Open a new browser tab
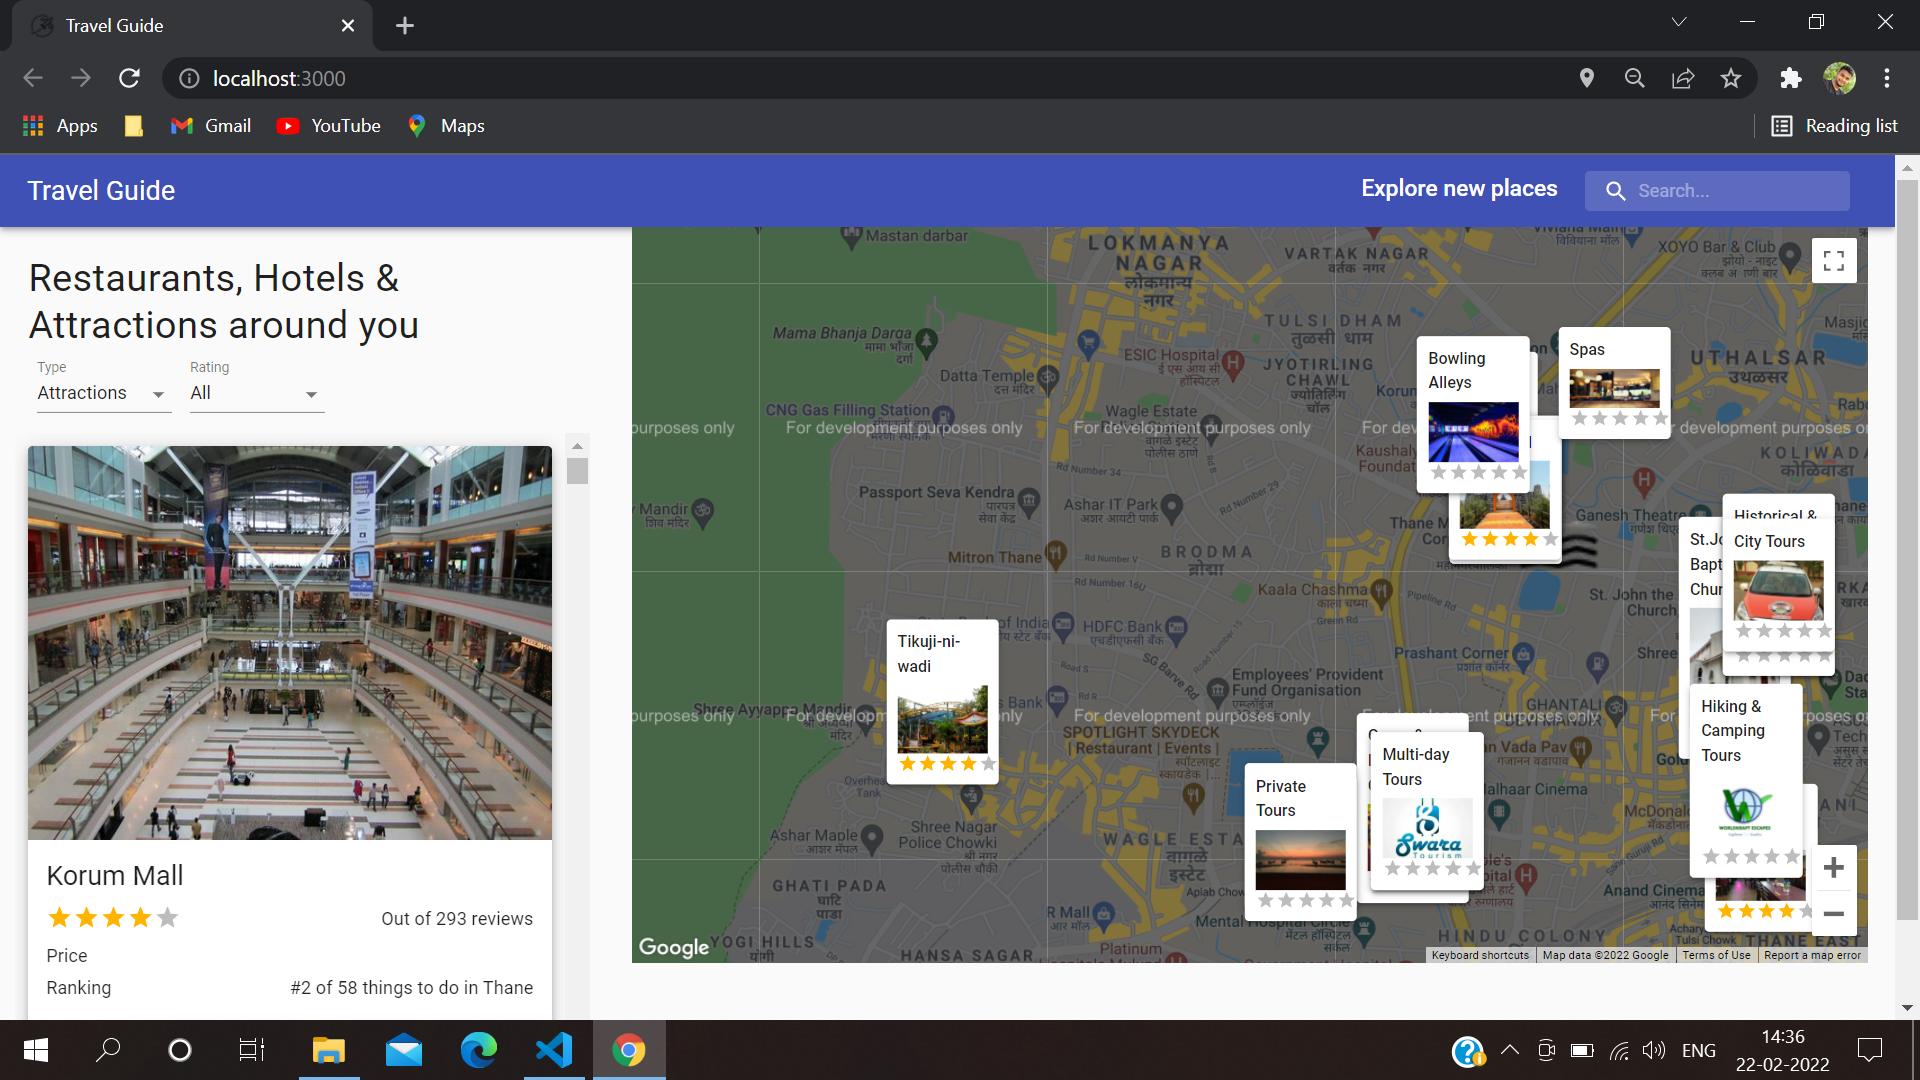The width and height of the screenshot is (1920, 1080). click(x=405, y=26)
